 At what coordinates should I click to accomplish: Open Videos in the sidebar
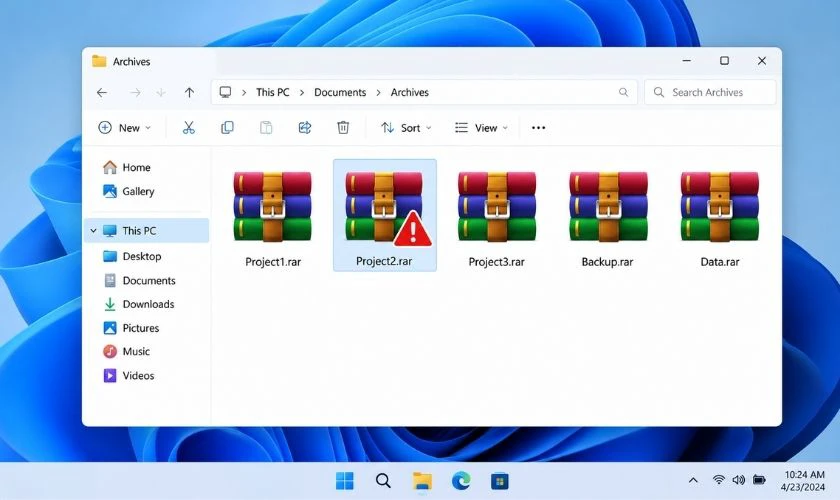coord(129,375)
